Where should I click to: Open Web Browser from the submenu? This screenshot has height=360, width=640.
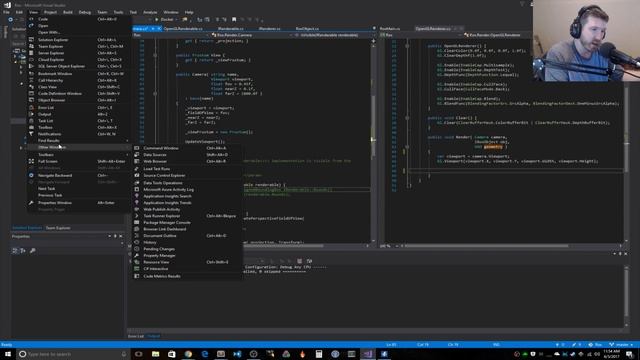point(187,161)
